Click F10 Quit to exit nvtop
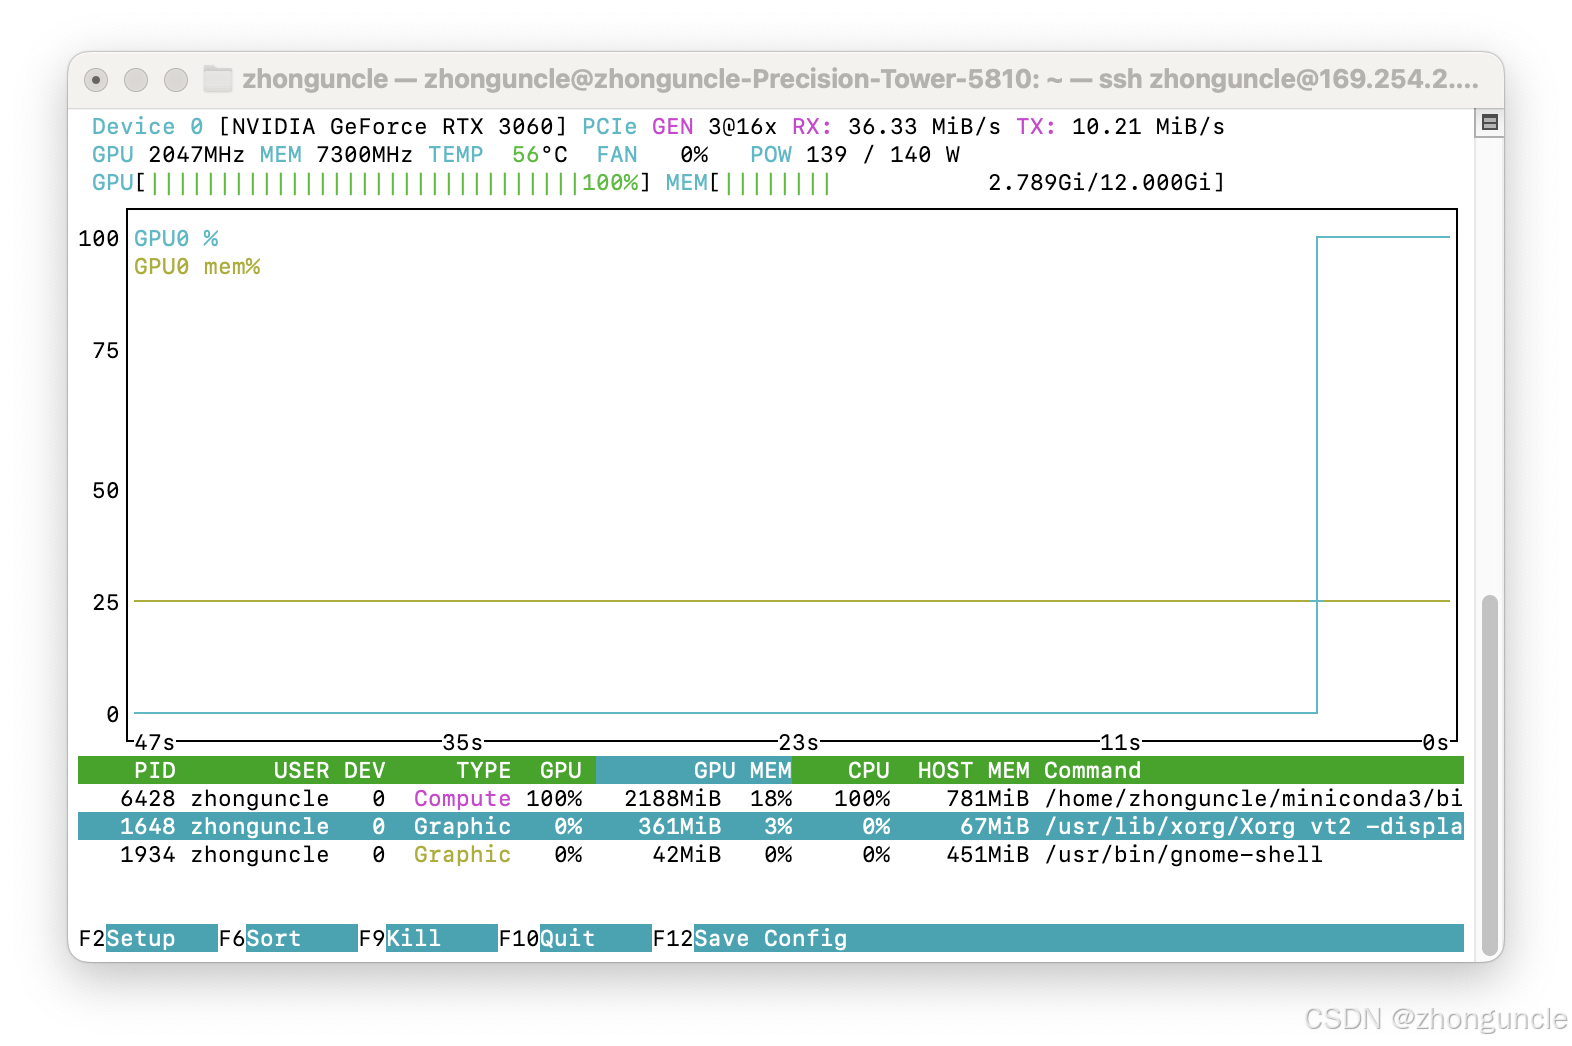Viewport: 1572px width, 1046px height. (567, 938)
